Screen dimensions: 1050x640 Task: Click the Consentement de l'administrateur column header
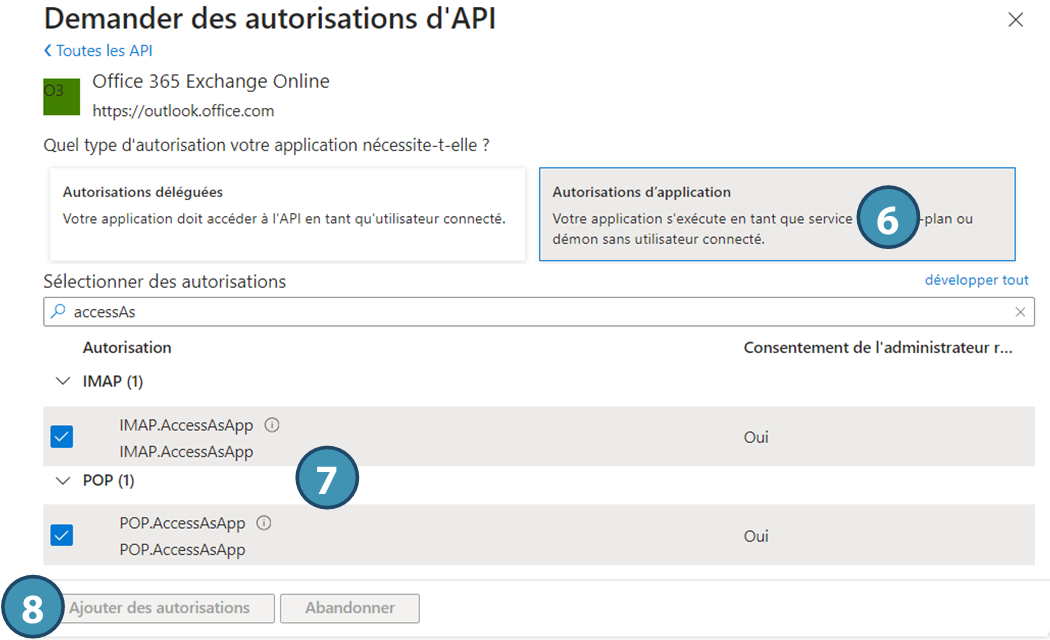coord(877,348)
